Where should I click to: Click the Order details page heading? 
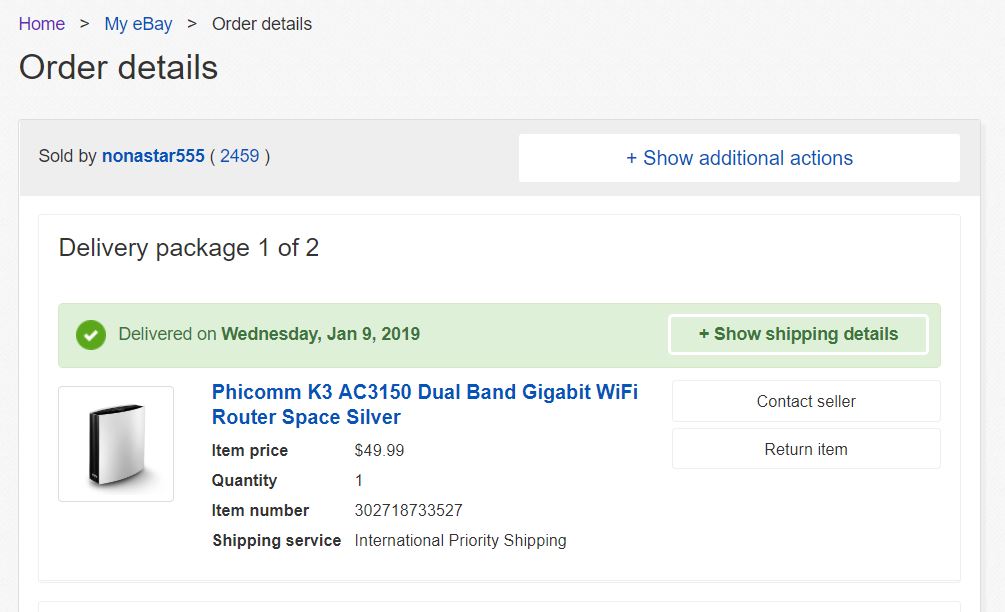(118, 68)
